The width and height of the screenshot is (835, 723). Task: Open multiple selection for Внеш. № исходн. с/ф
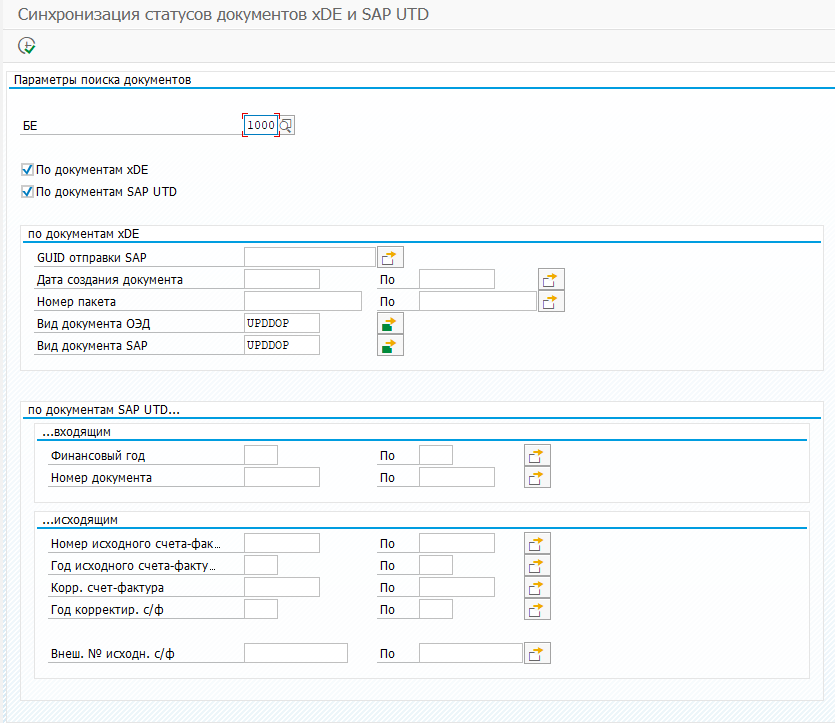click(537, 653)
